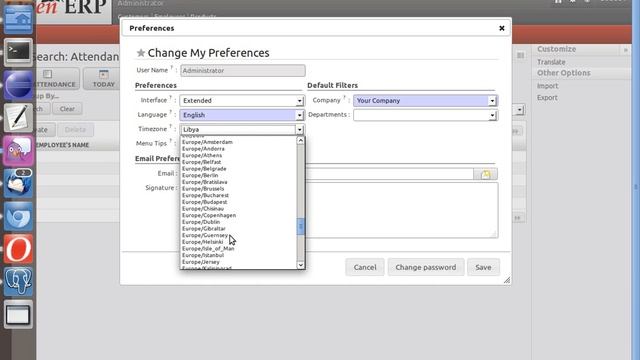Select Europe/Gibraltar timezone
The image size is (640, 360).
204,229
